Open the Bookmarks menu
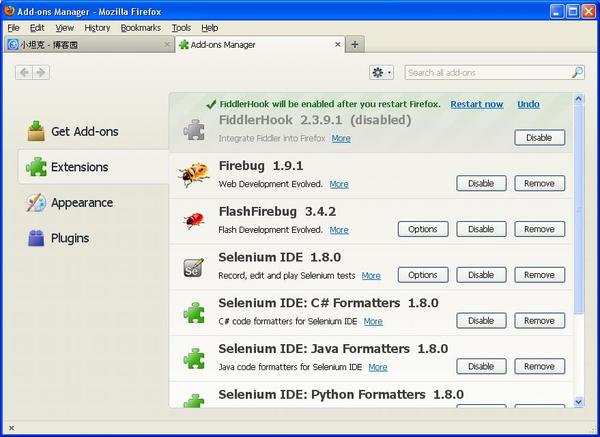 140,28
